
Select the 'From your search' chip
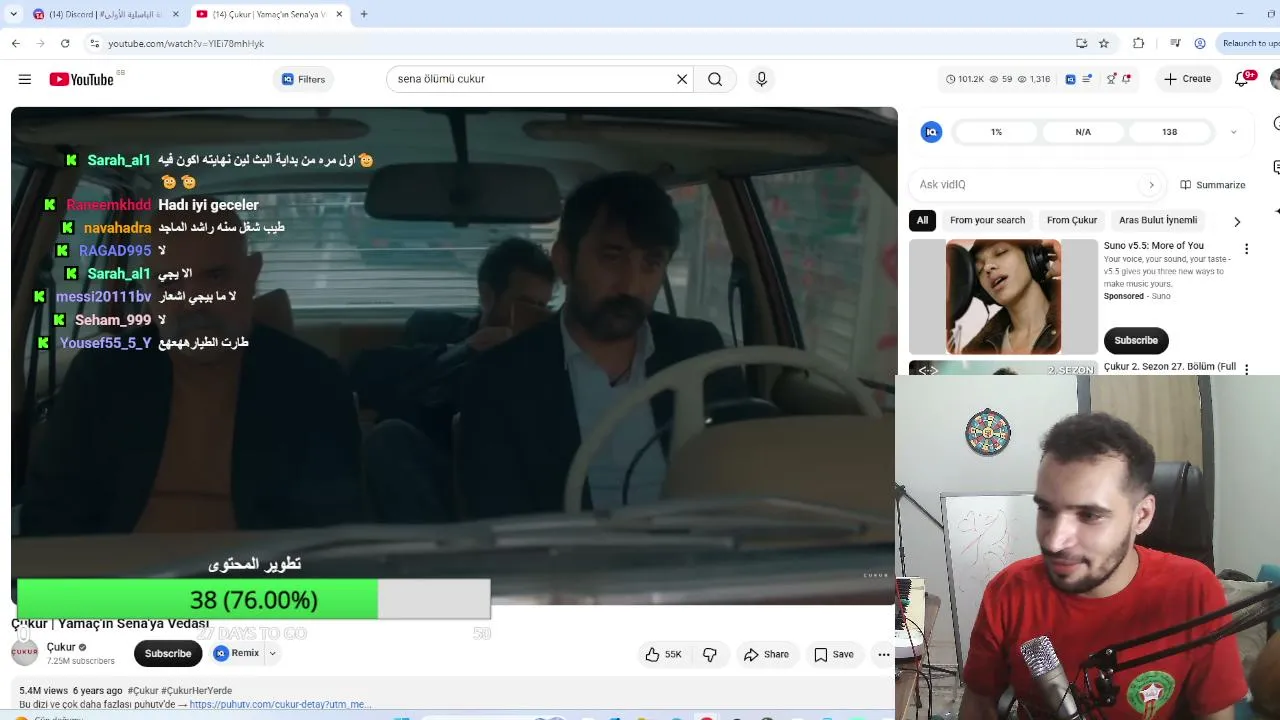point(987,220)
